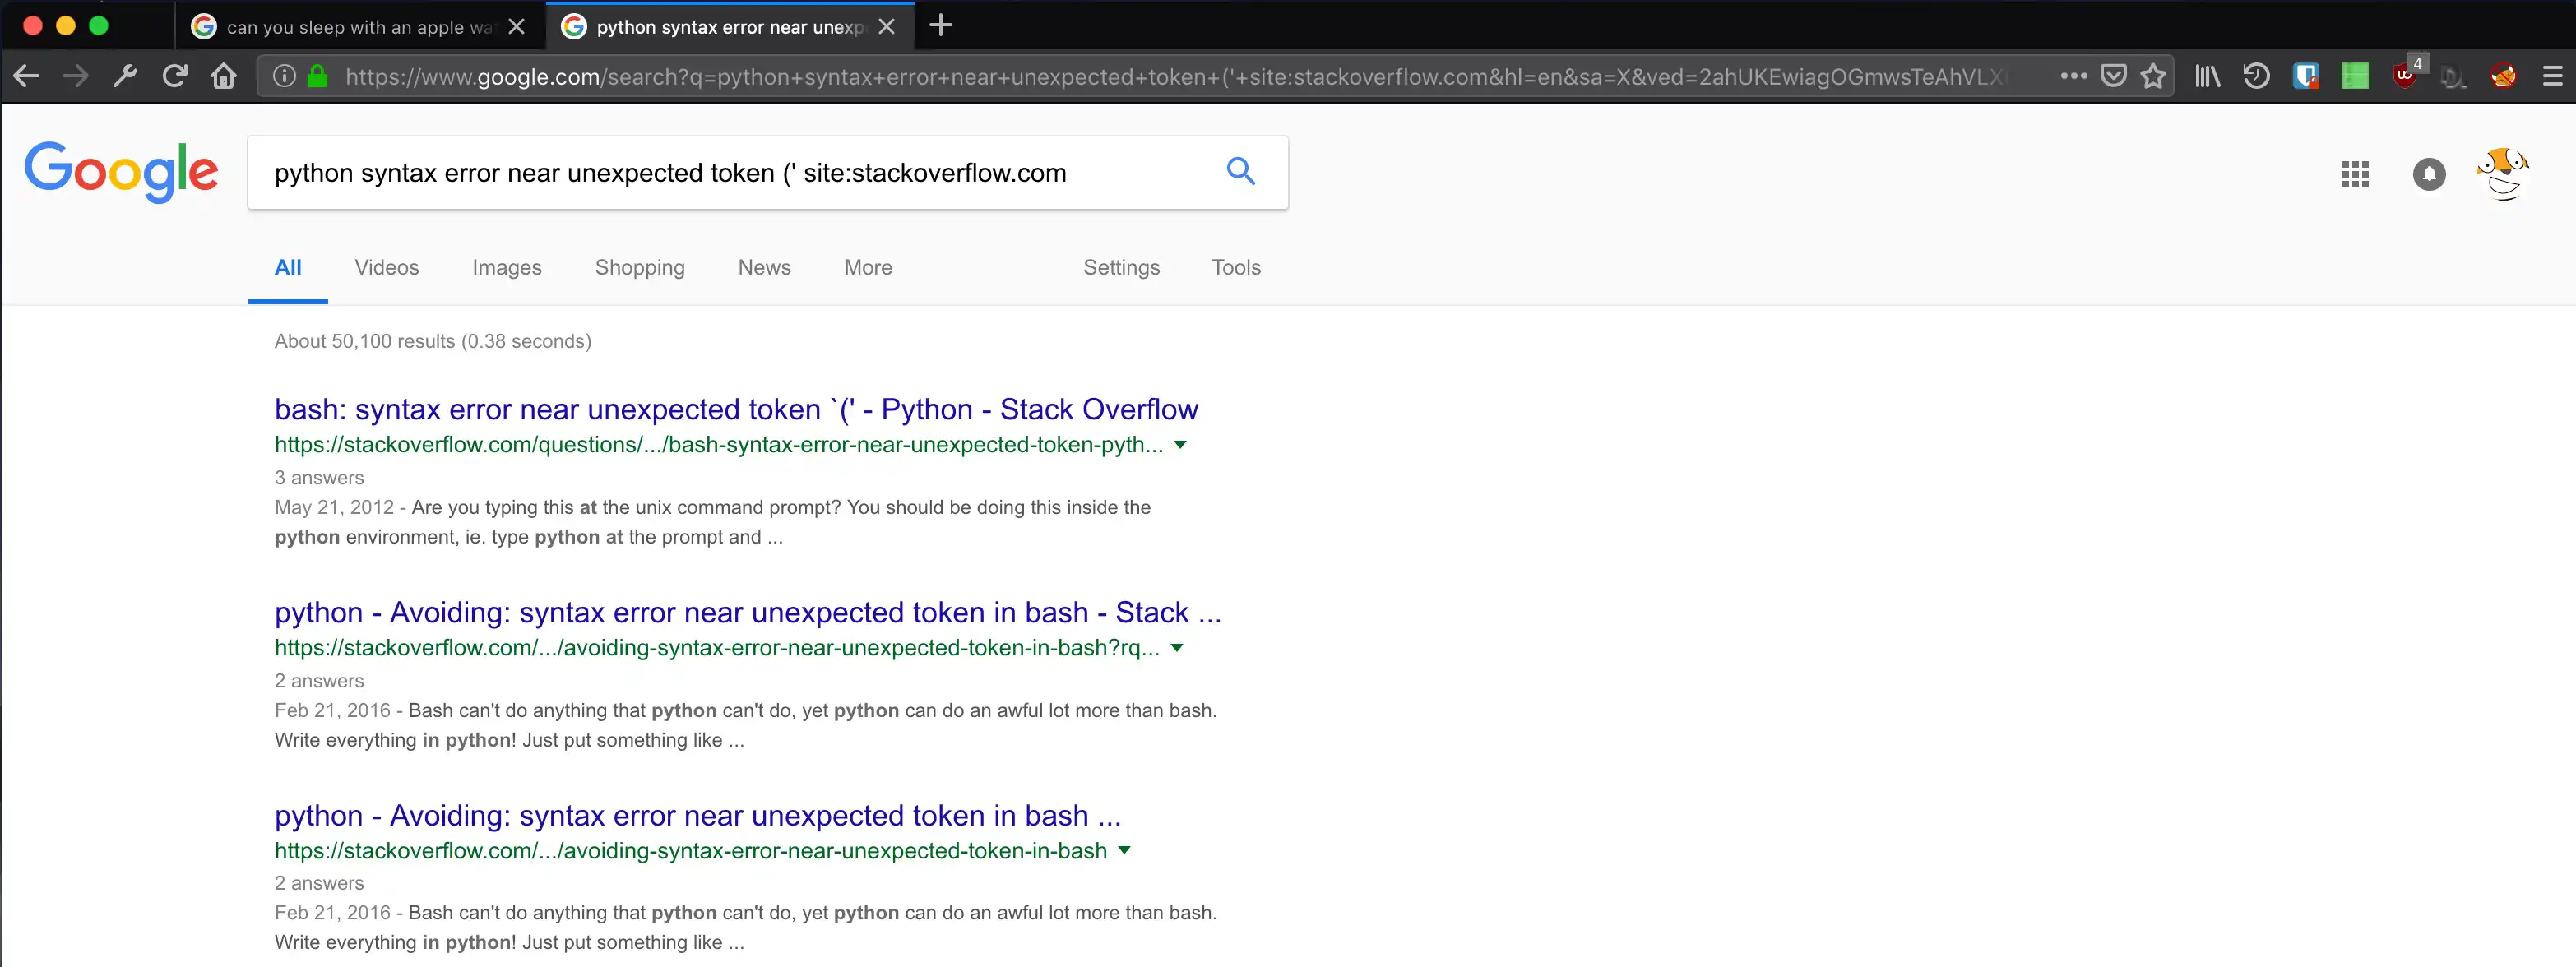Open Firefox hamburger menu
This screenshot has width=2576, height=967.
tap(2552, 76)
